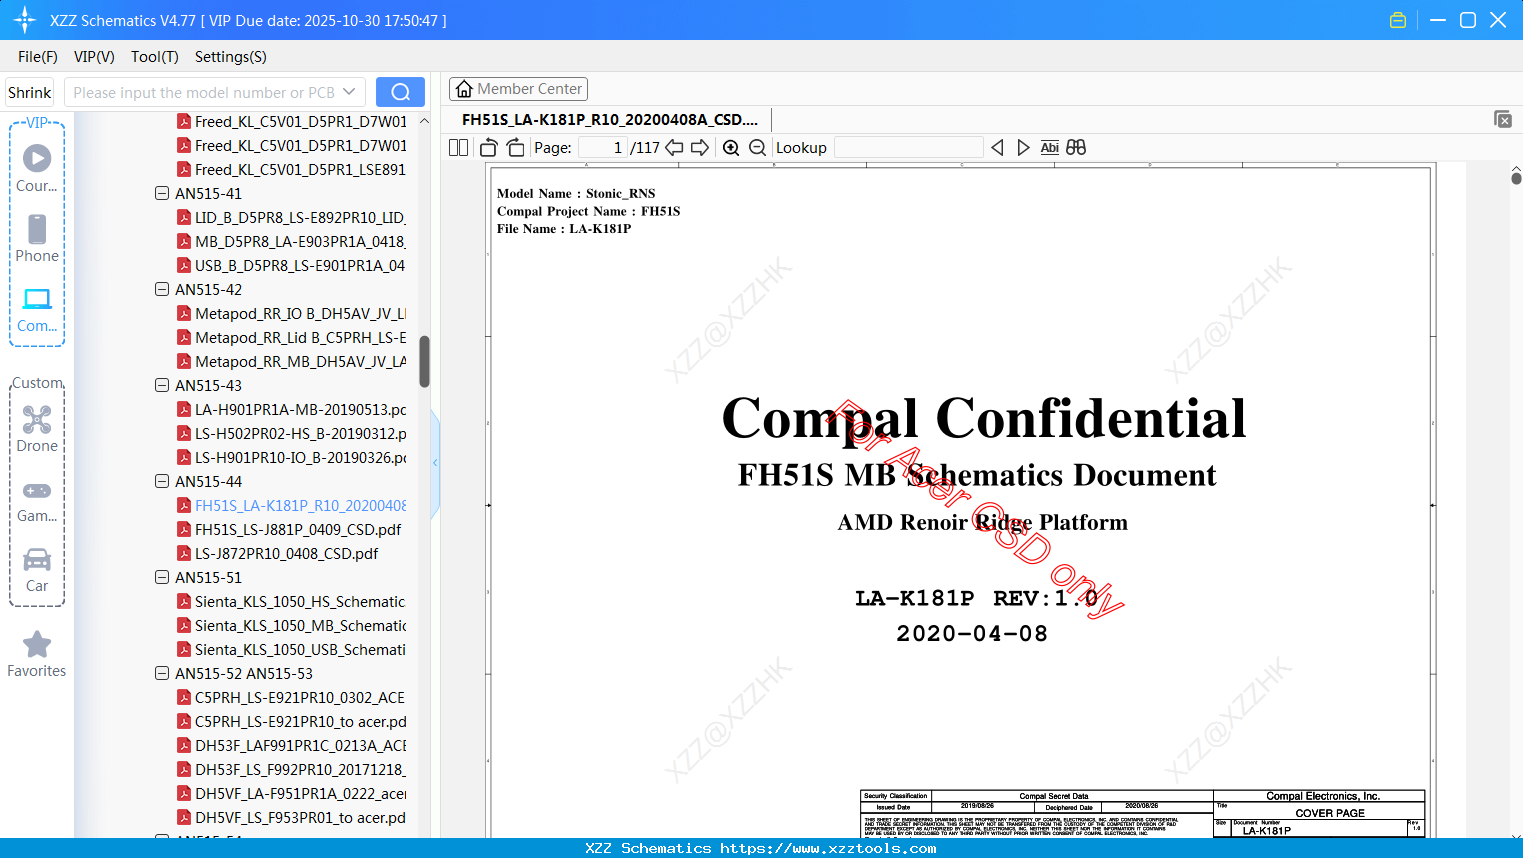This screenshot has height=858, width=1523.
Task: Rotate the page clockwise
Action: [516, 148]
